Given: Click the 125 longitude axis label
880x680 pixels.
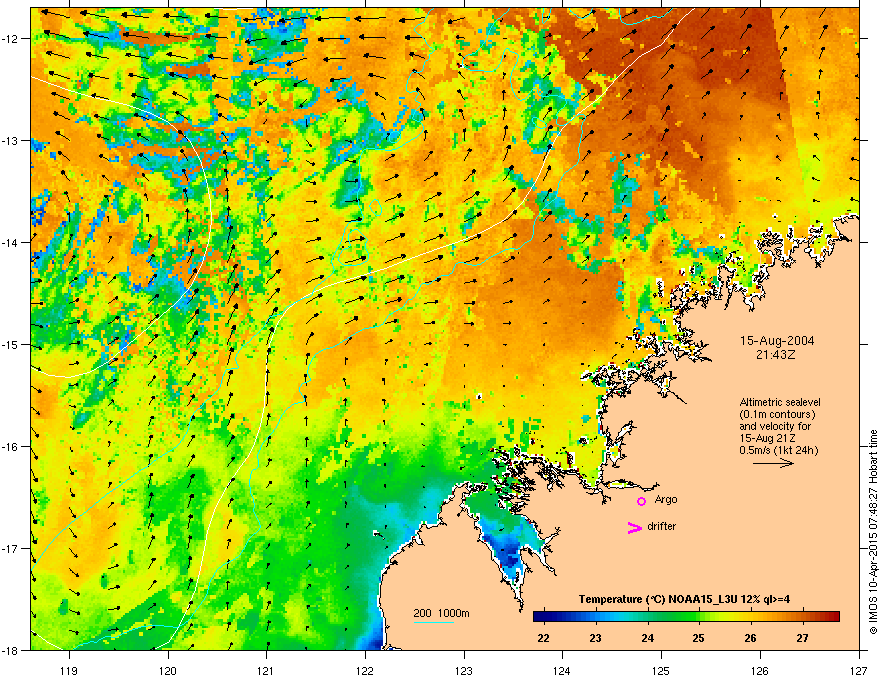Looking at the screenshot, I should 661,670.
